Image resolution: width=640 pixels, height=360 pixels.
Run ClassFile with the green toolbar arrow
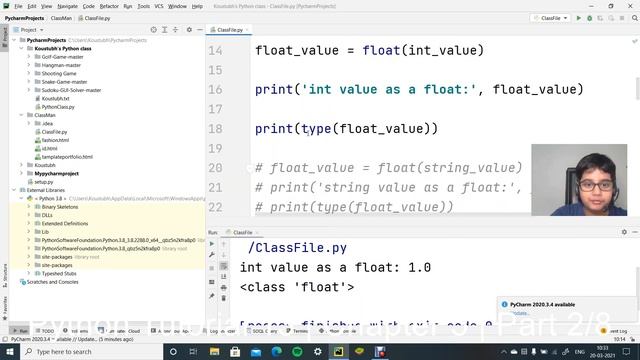pyautogui.click(x=578, y=18)
